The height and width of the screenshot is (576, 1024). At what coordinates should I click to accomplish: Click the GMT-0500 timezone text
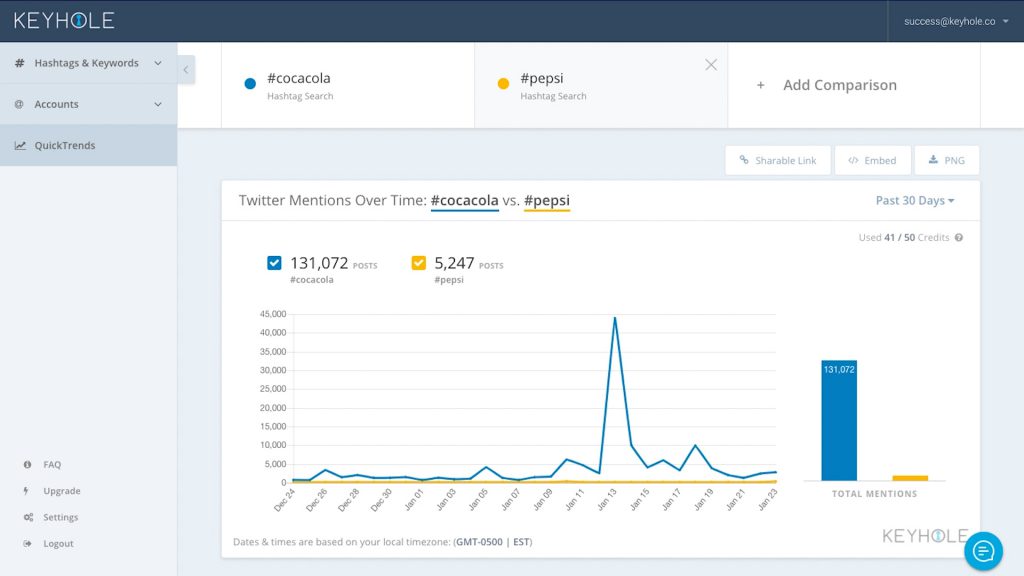(x=479, y=542)
